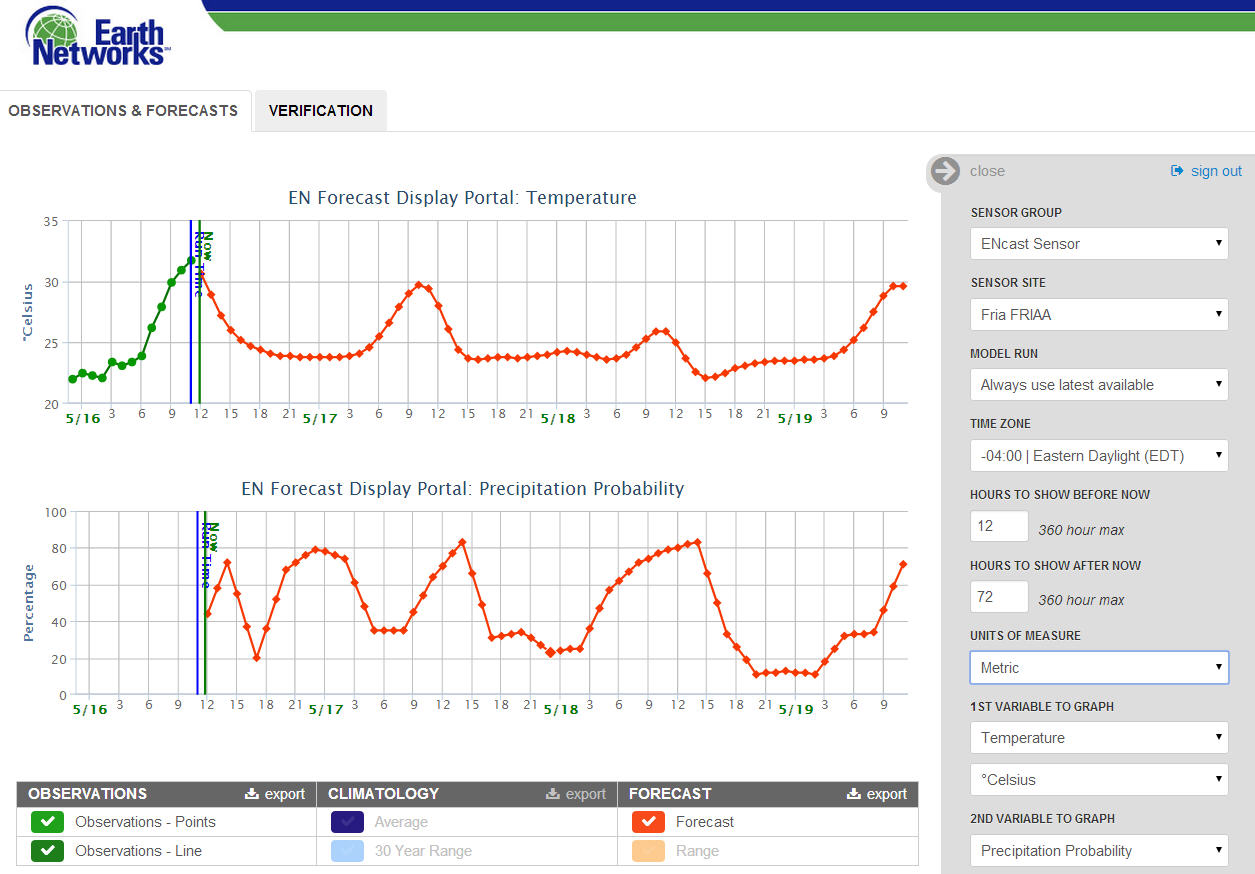This screenshot has width=1255, height=874.
Task: Switch to the Verification tab
Action: 321,110
